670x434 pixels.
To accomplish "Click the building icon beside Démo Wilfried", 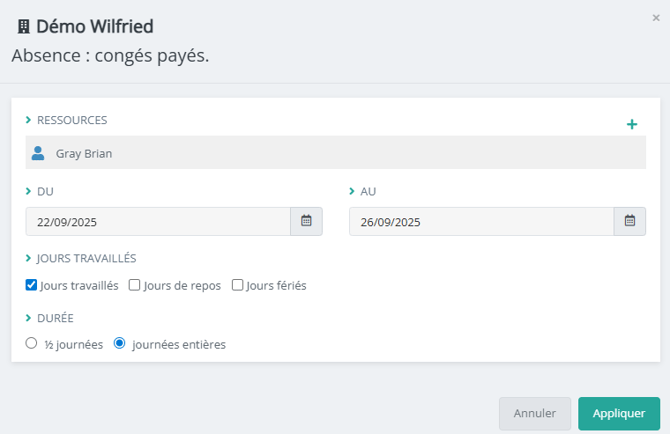I will tap(24, 27).
